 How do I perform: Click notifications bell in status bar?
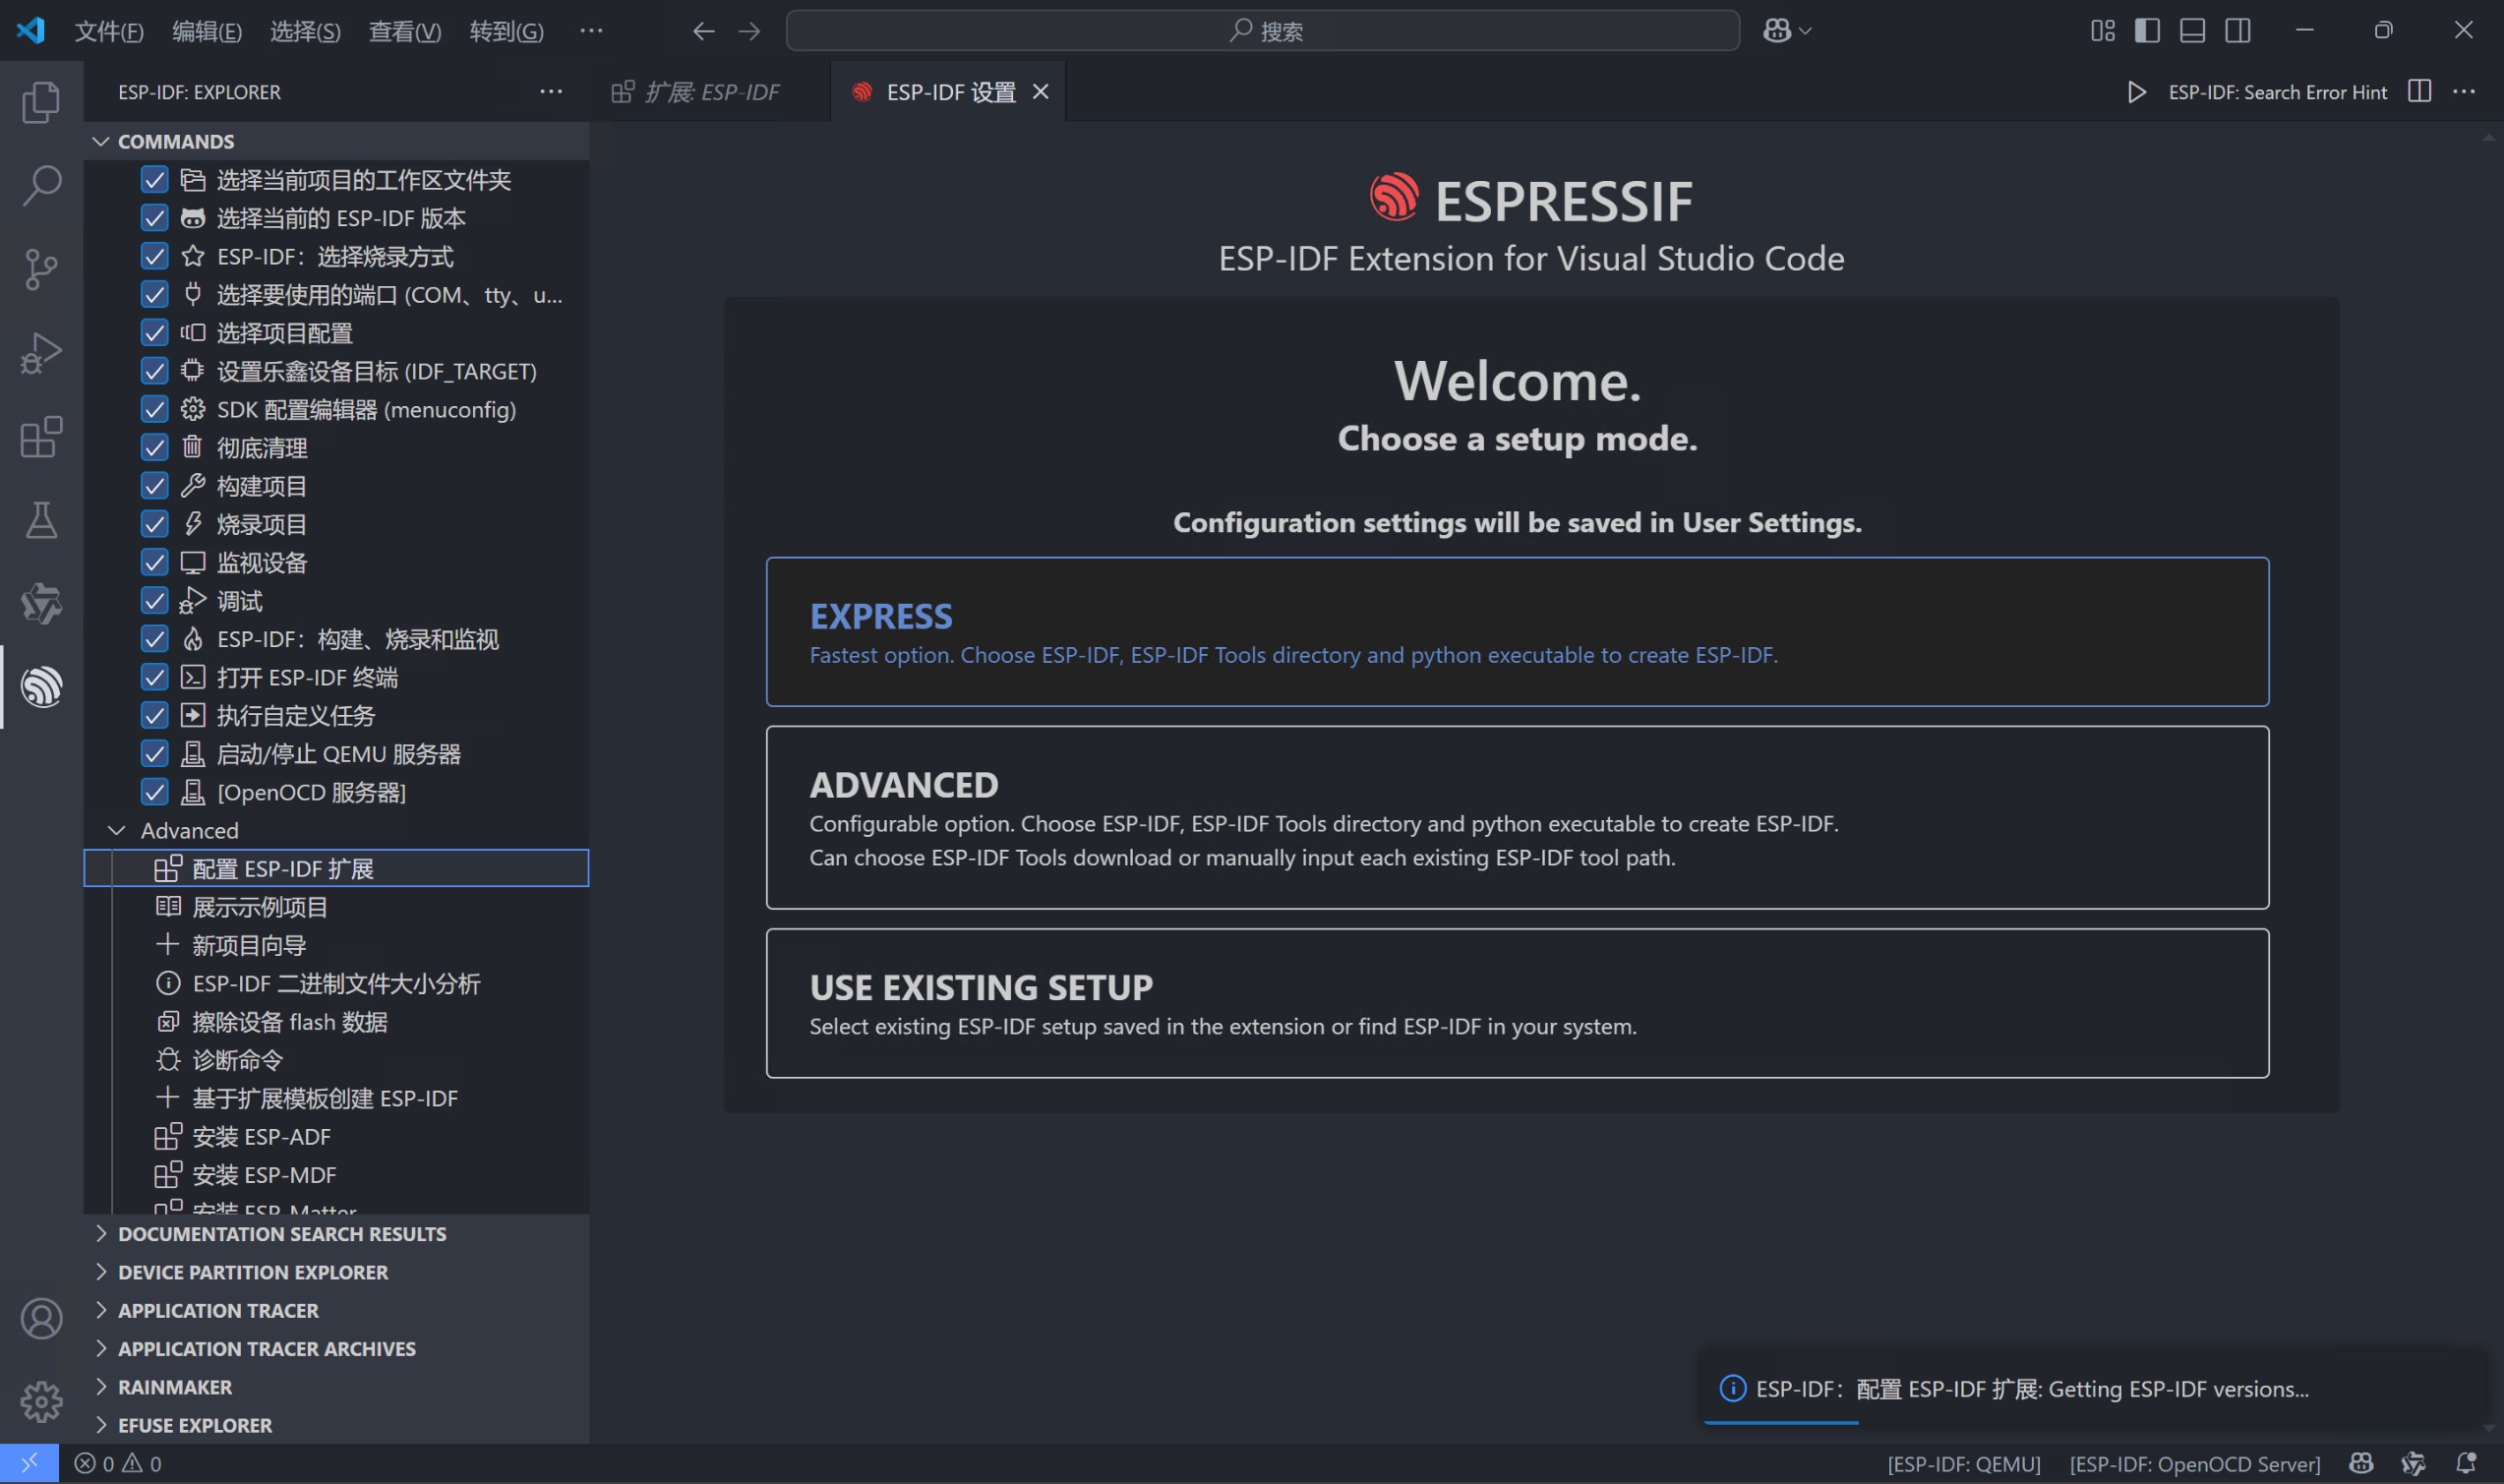(x=2466, y=1463)
